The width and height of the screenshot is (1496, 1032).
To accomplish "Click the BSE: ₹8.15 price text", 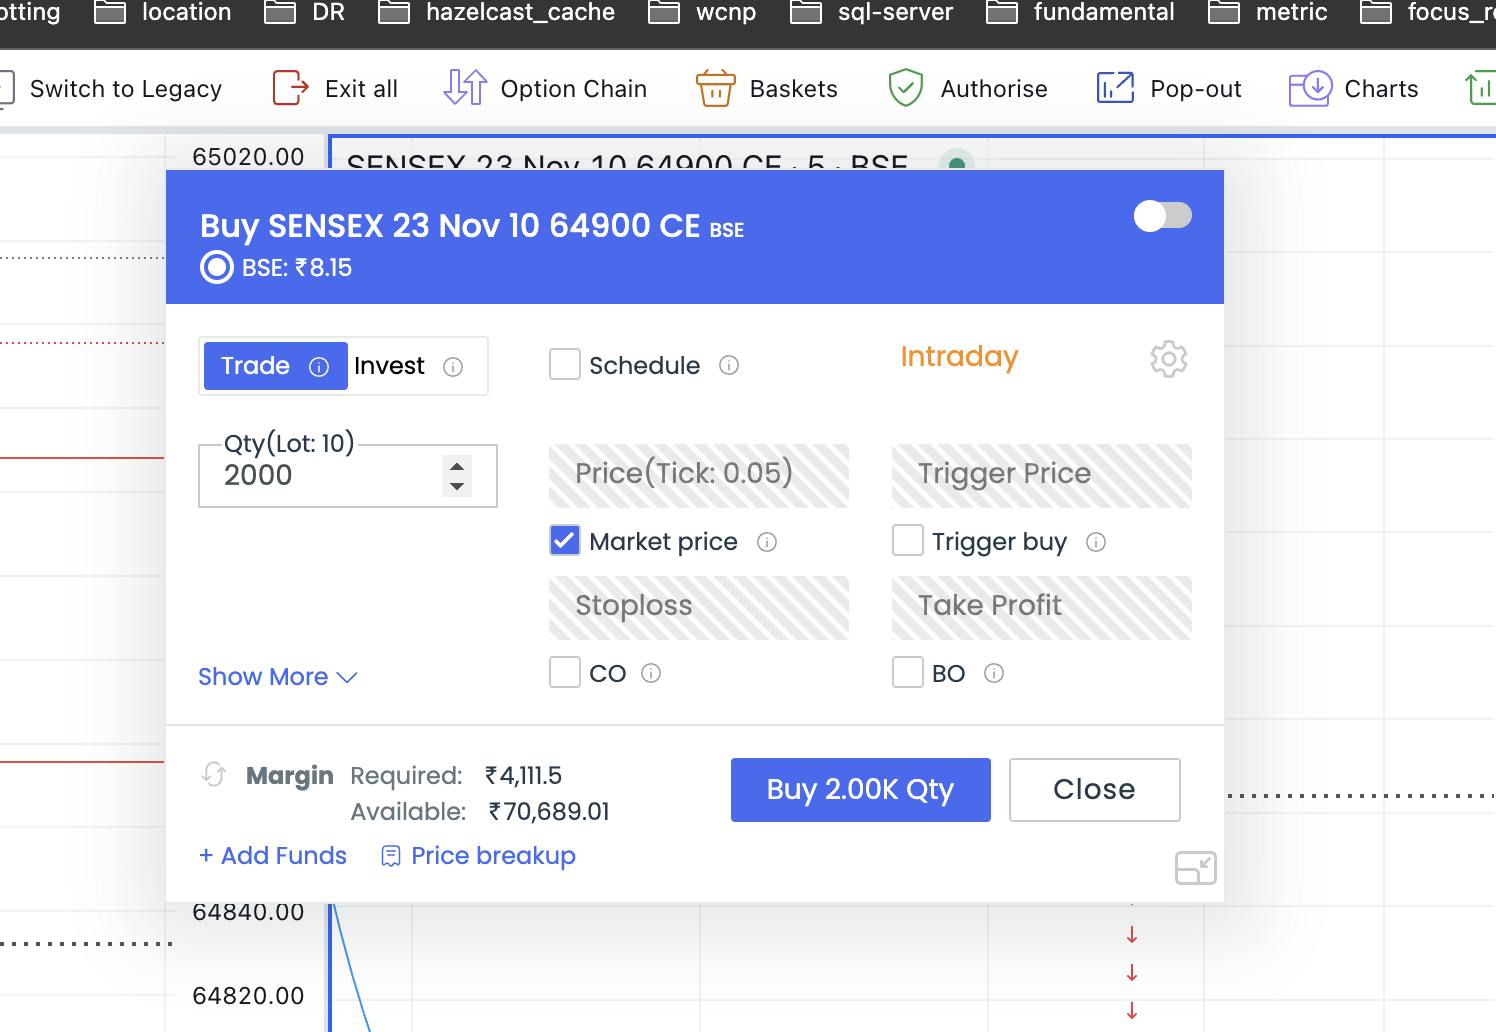I will 296,268.
